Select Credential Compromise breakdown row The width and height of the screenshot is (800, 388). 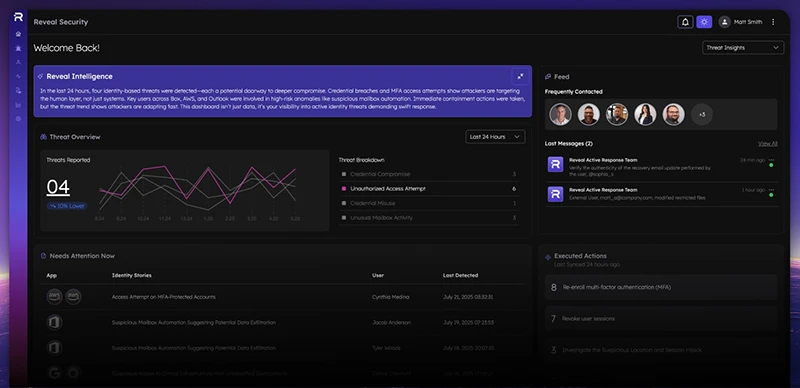[429, 174]
